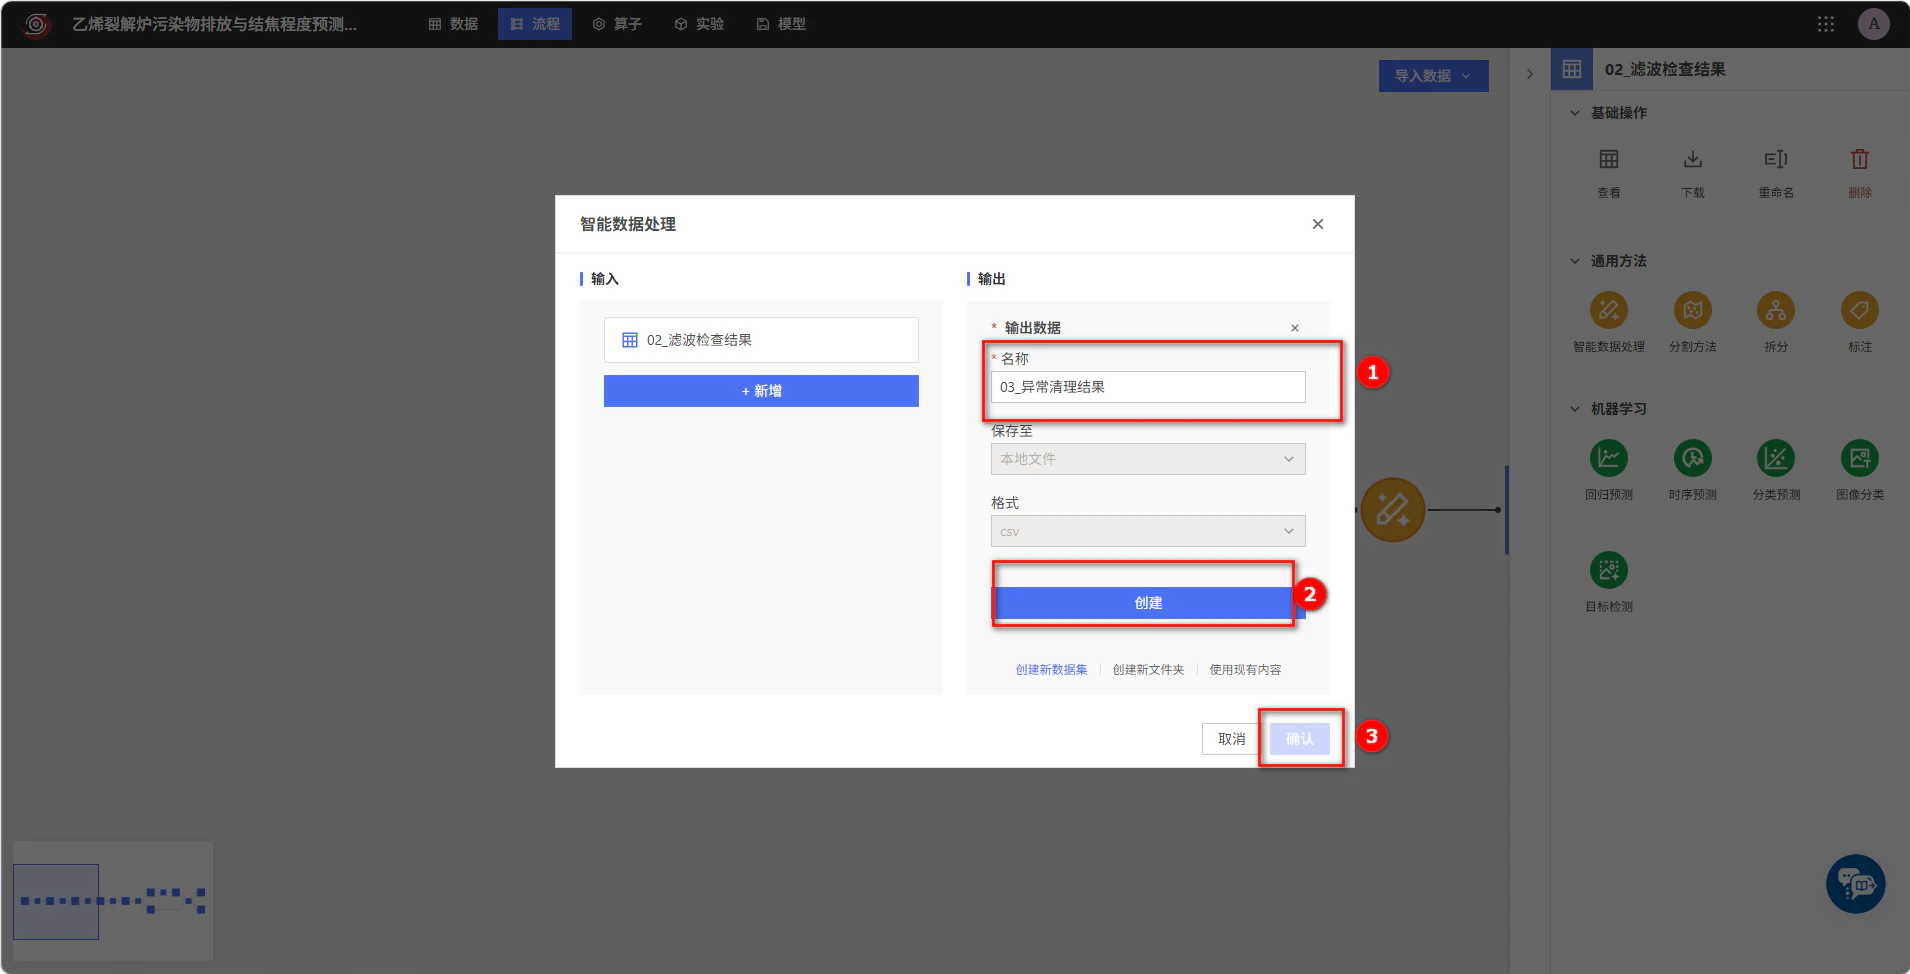Collapse the 机器学习 section
Screen dimensions: 1910x974
click(x=1574, y=409)
